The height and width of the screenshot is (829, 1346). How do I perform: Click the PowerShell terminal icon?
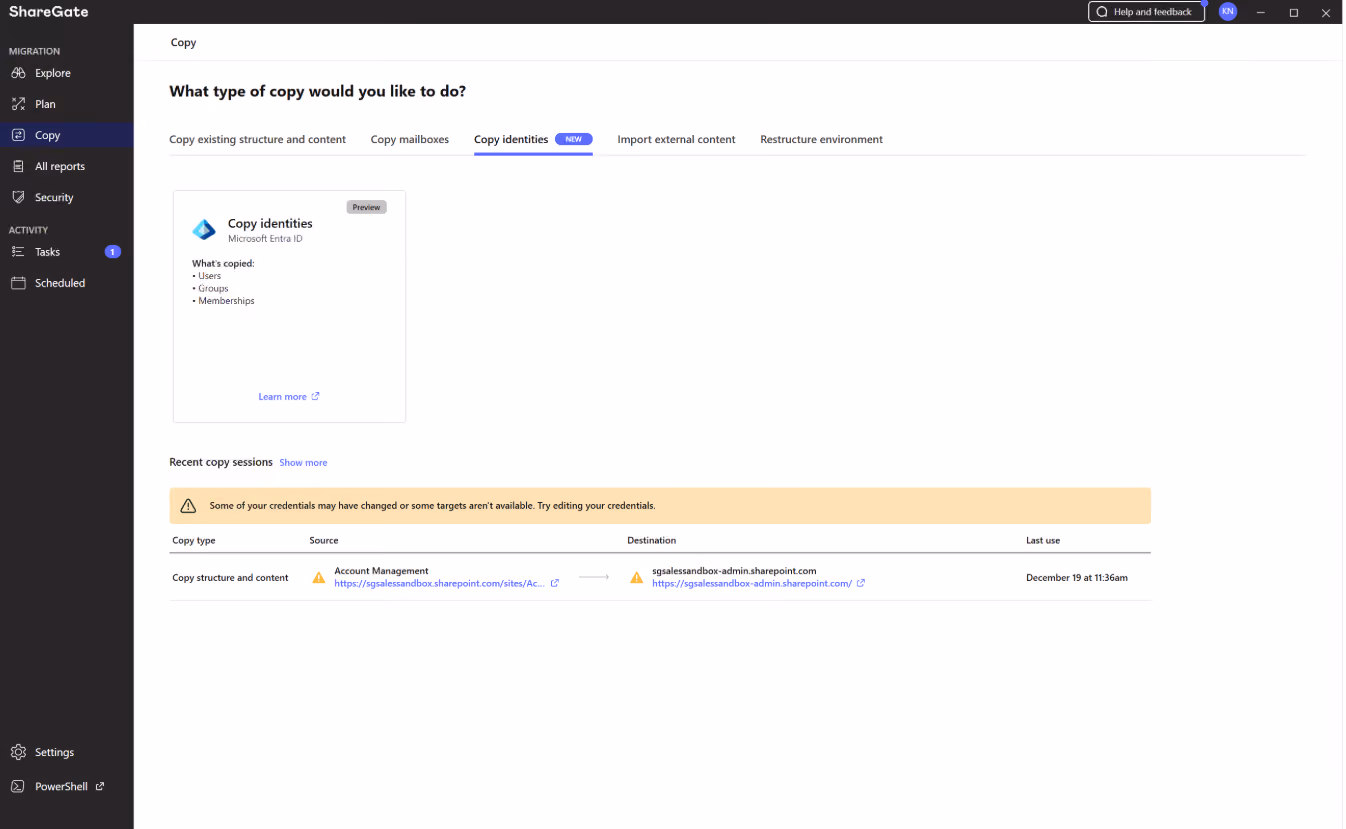[x=18, y=786]
